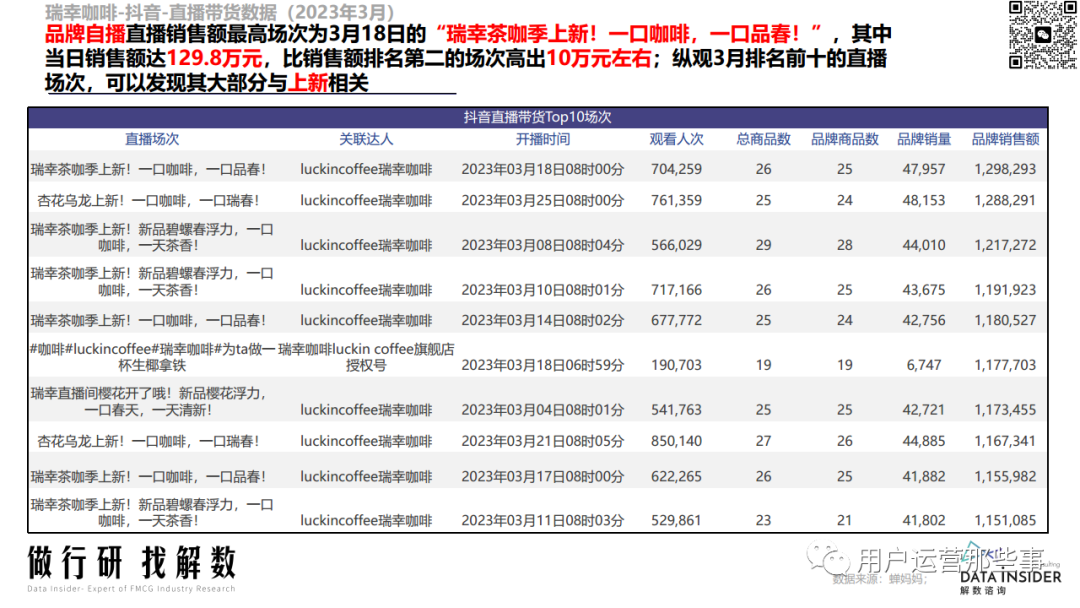The height and width of the screenshot is (608, 1080).
Task: Click the view count 717,166
Action: tap(676, 290)
